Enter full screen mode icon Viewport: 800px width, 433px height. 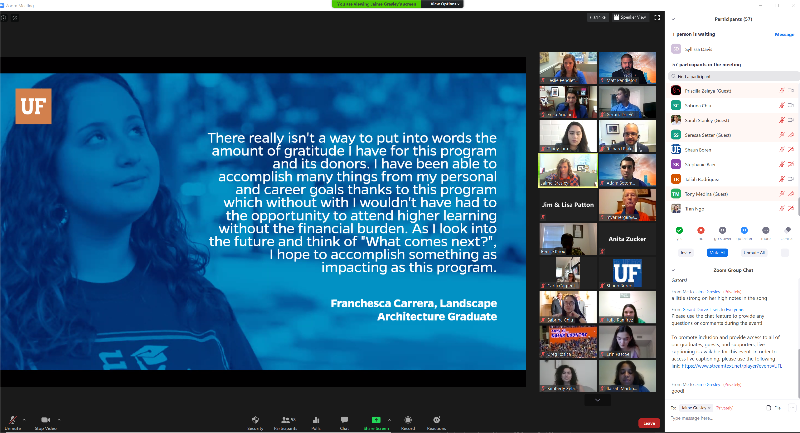[657, 17]
